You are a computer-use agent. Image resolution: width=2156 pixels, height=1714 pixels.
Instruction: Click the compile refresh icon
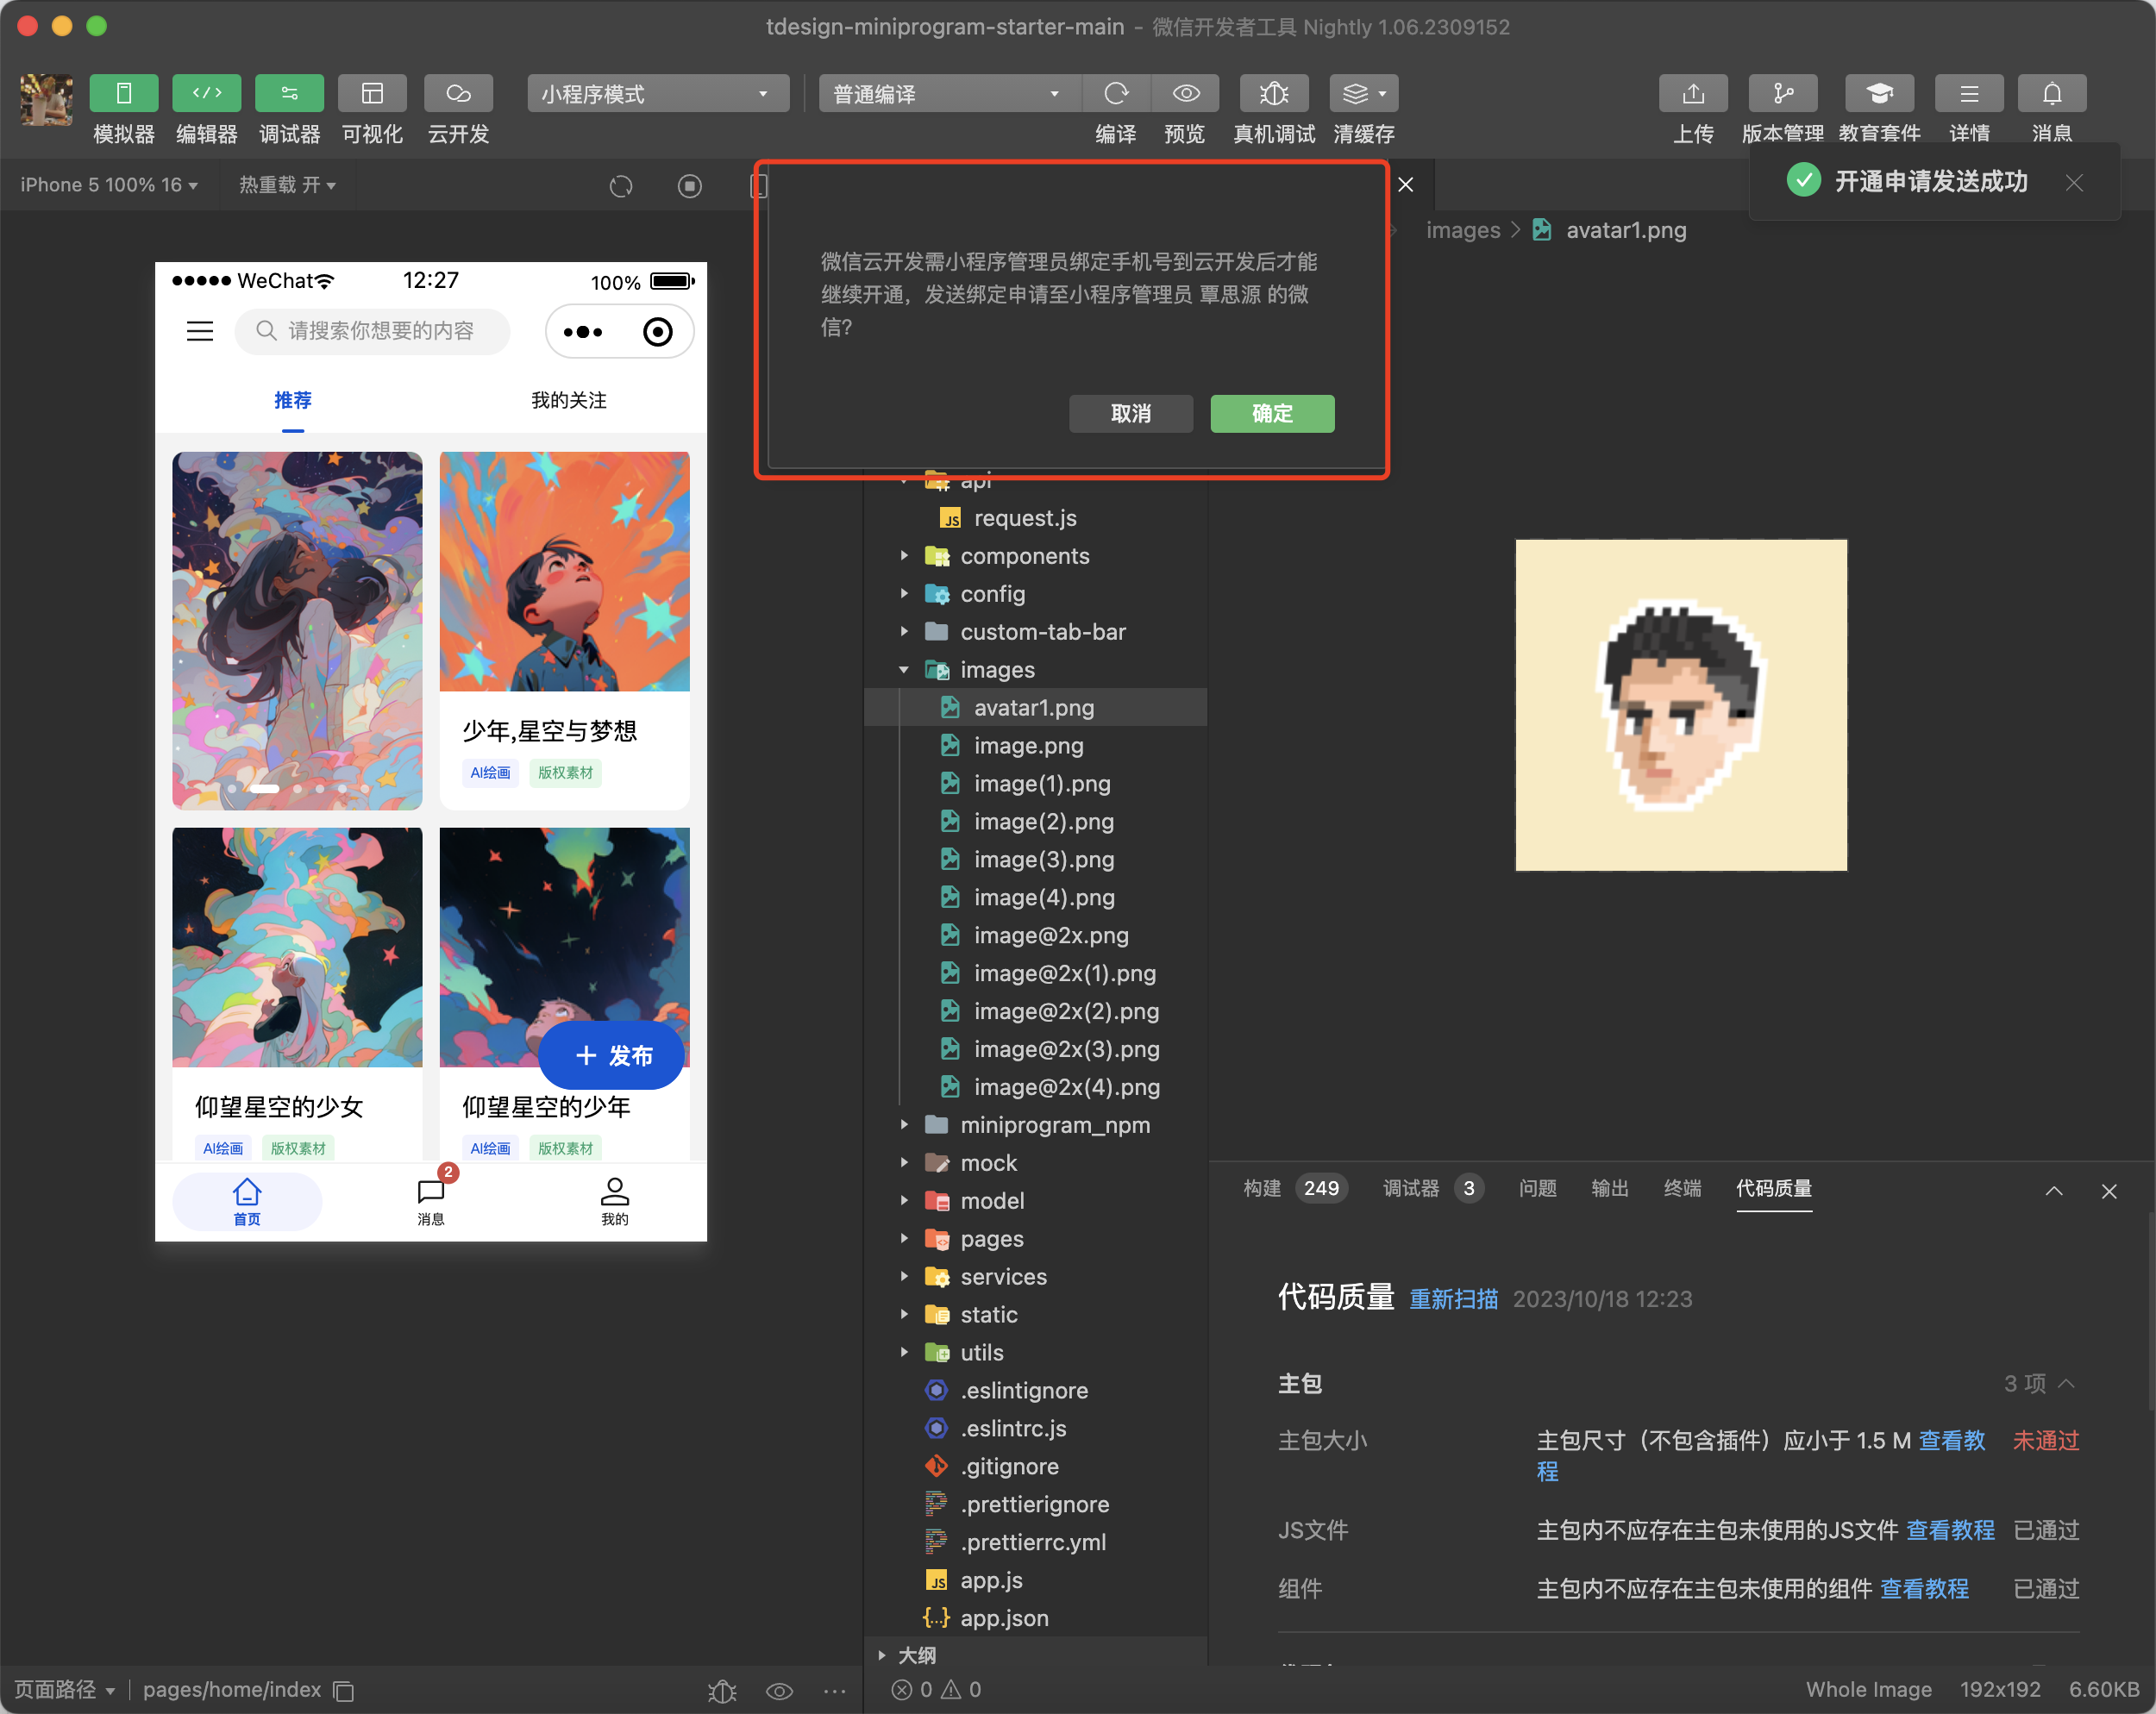coord(1115,94)
